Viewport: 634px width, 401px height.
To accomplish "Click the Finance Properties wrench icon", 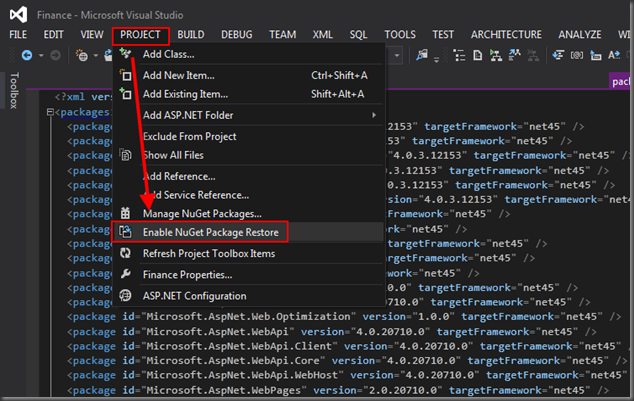I will click(x=125, y=274).
